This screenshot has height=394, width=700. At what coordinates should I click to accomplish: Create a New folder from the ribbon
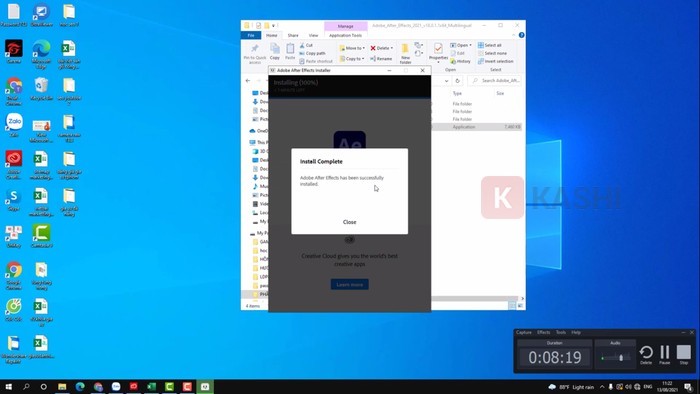(x=405, y=53)
